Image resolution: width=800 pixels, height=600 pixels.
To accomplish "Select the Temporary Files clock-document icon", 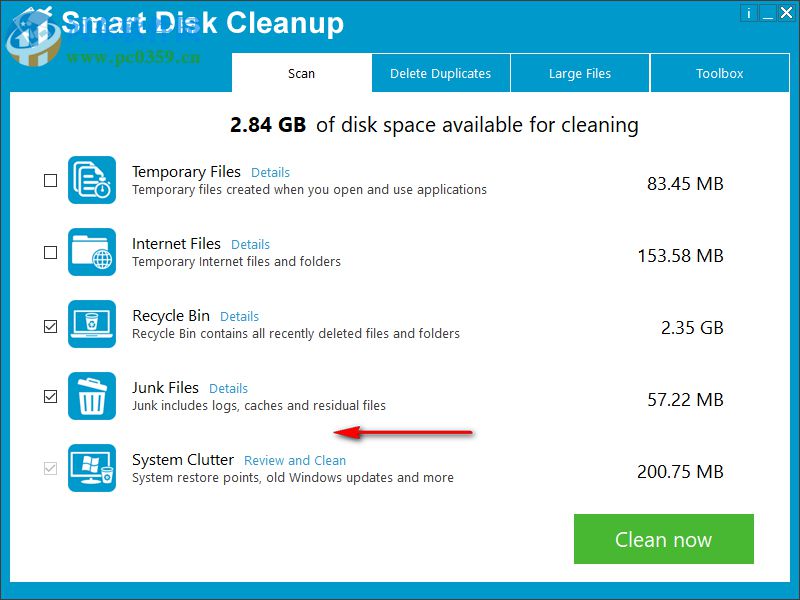I will point(92,180).
